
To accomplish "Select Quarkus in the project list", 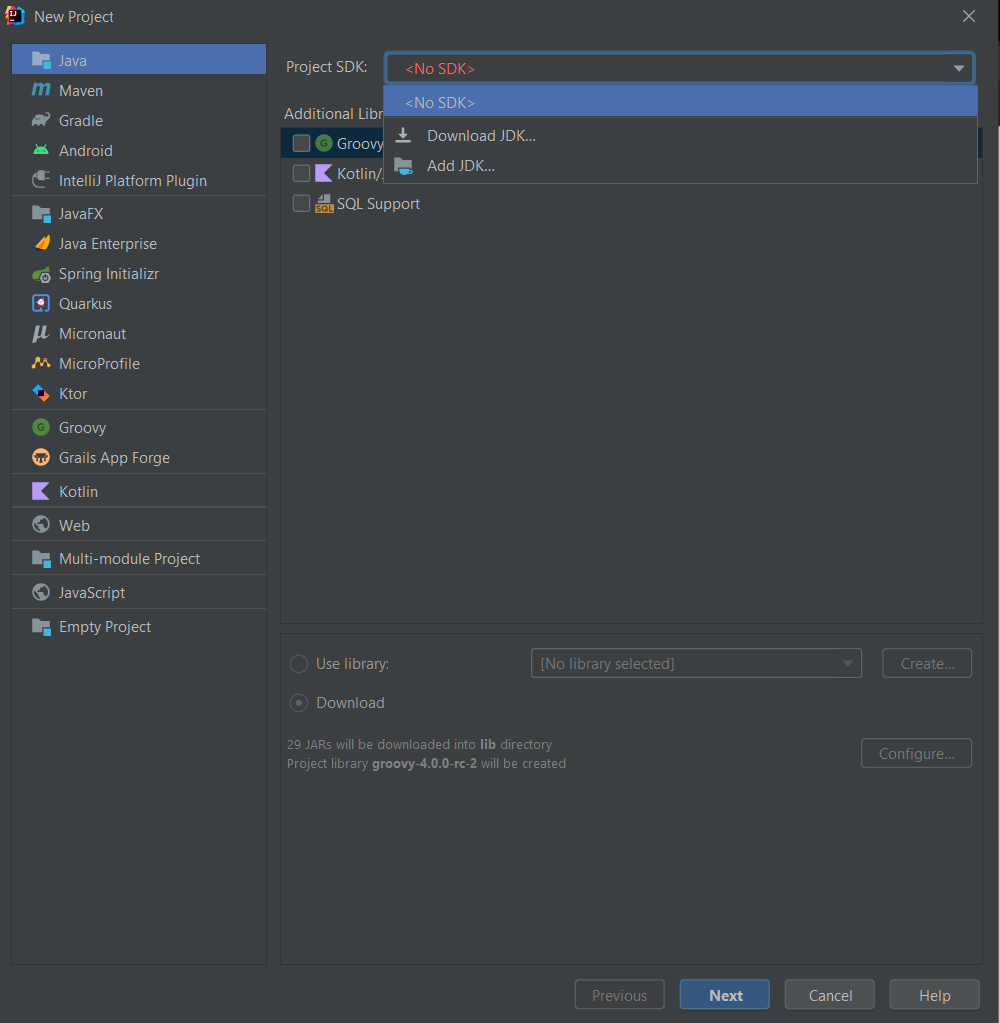I will click(x=139, y=303).
